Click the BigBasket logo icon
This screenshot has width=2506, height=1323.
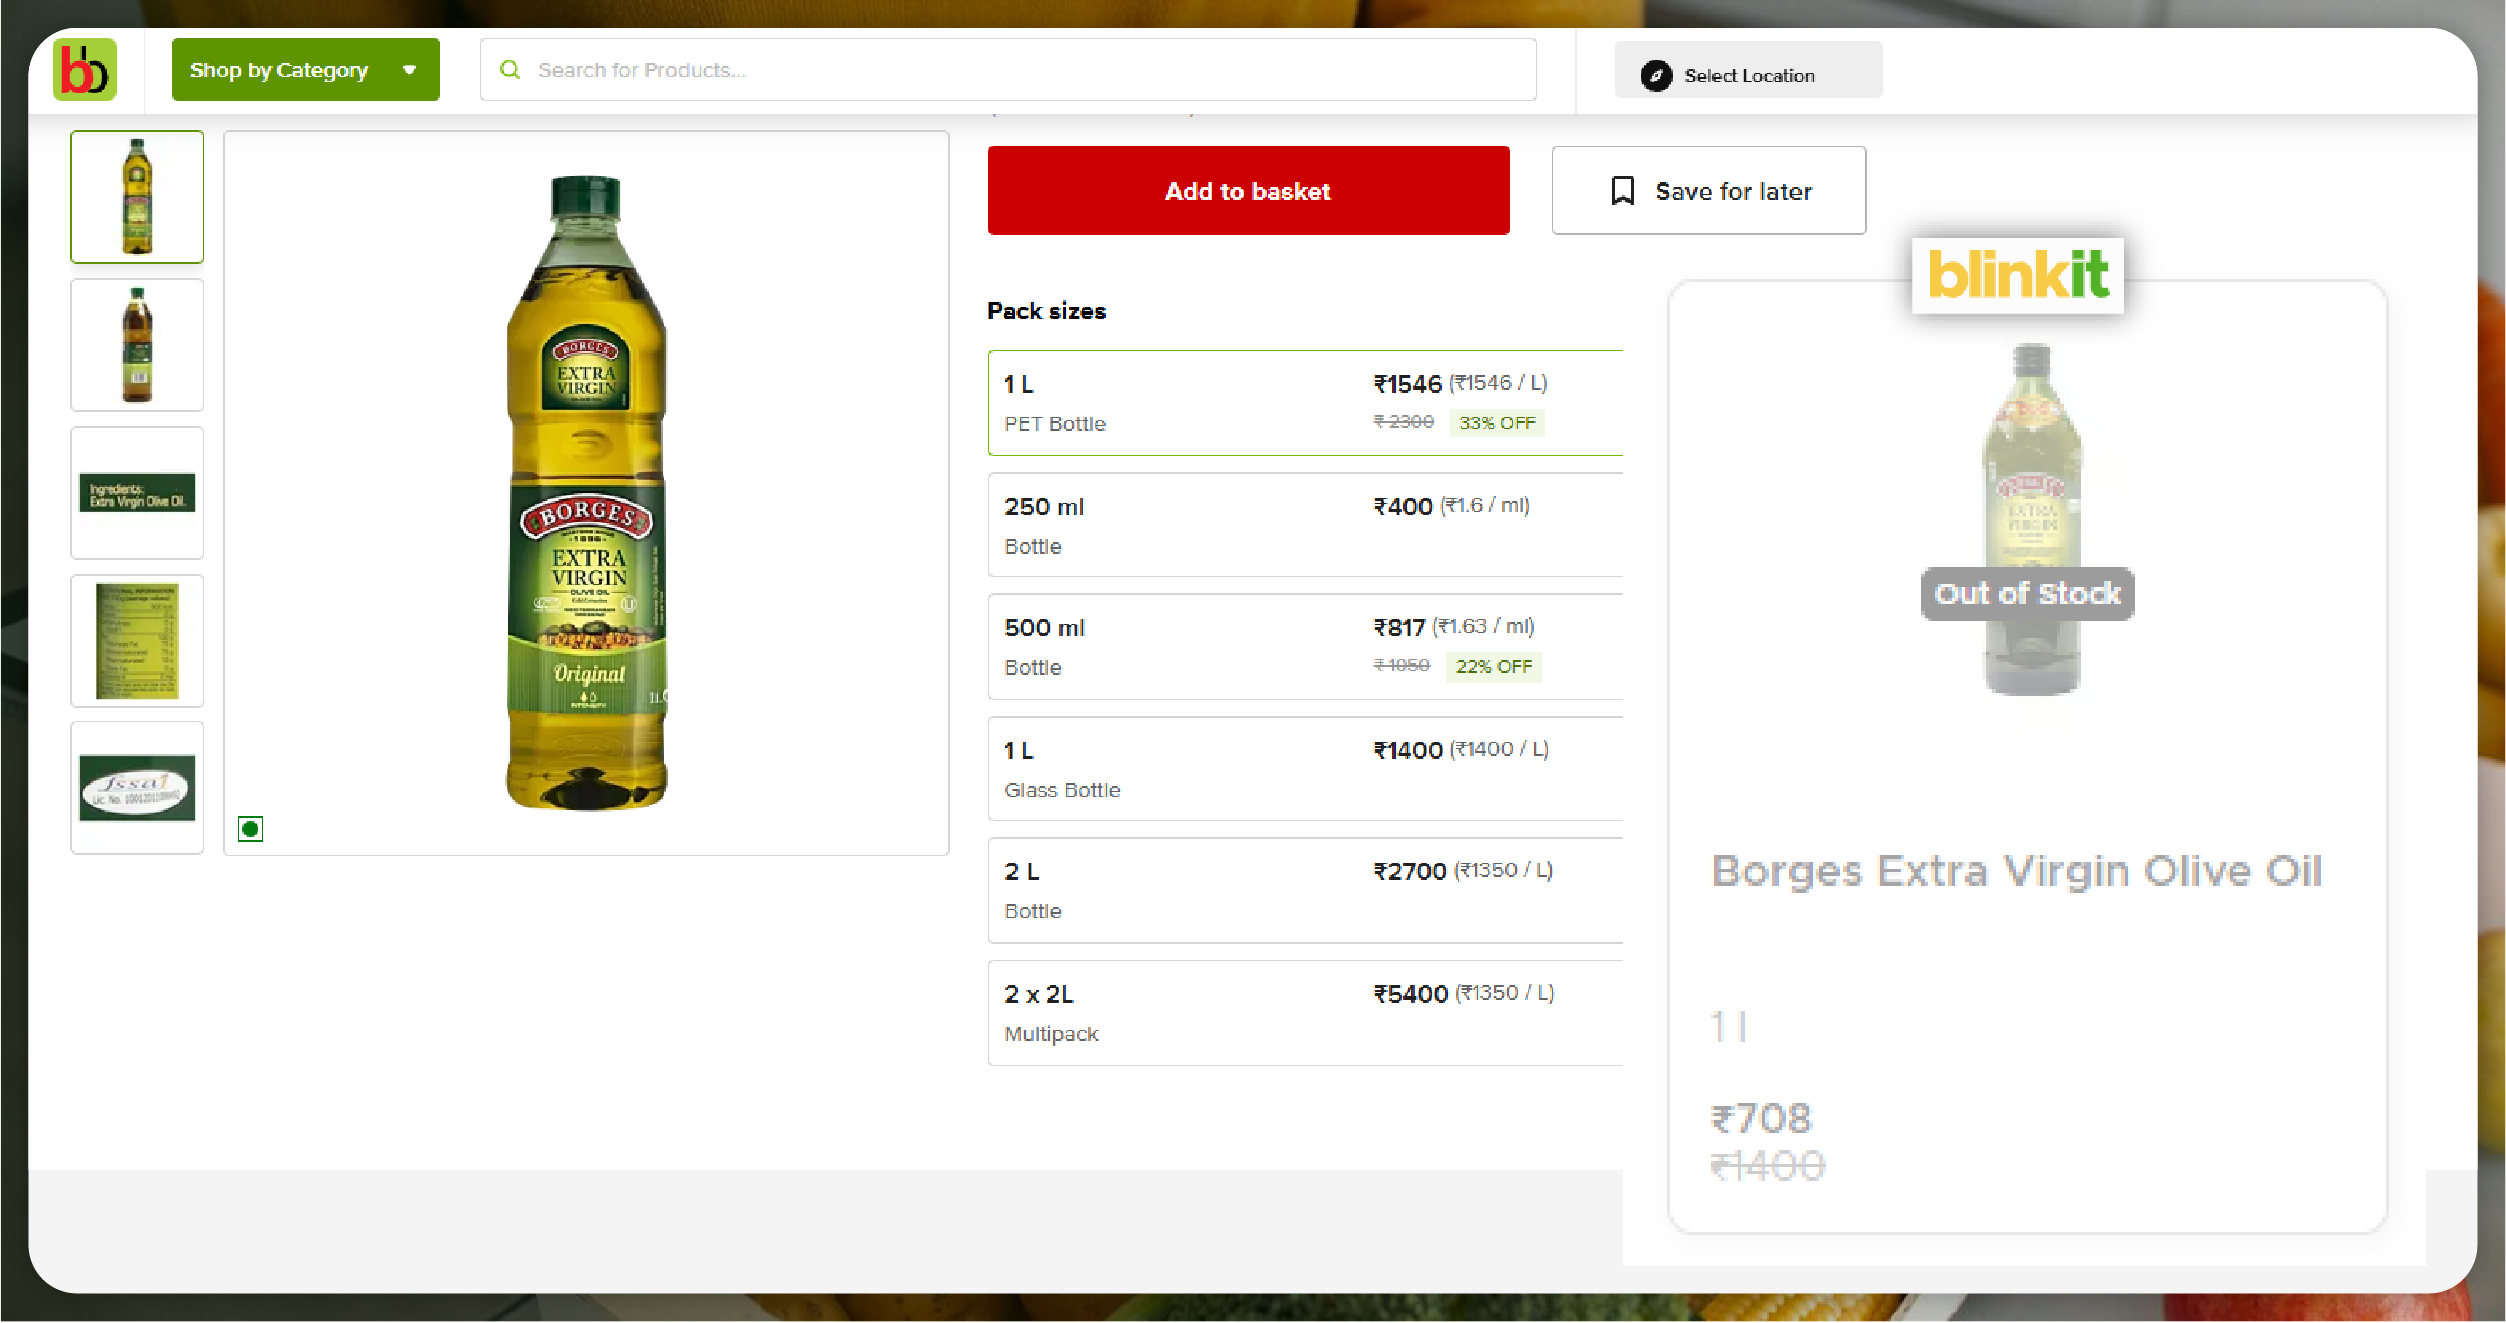pyautogui.click(x=85, y=70)
